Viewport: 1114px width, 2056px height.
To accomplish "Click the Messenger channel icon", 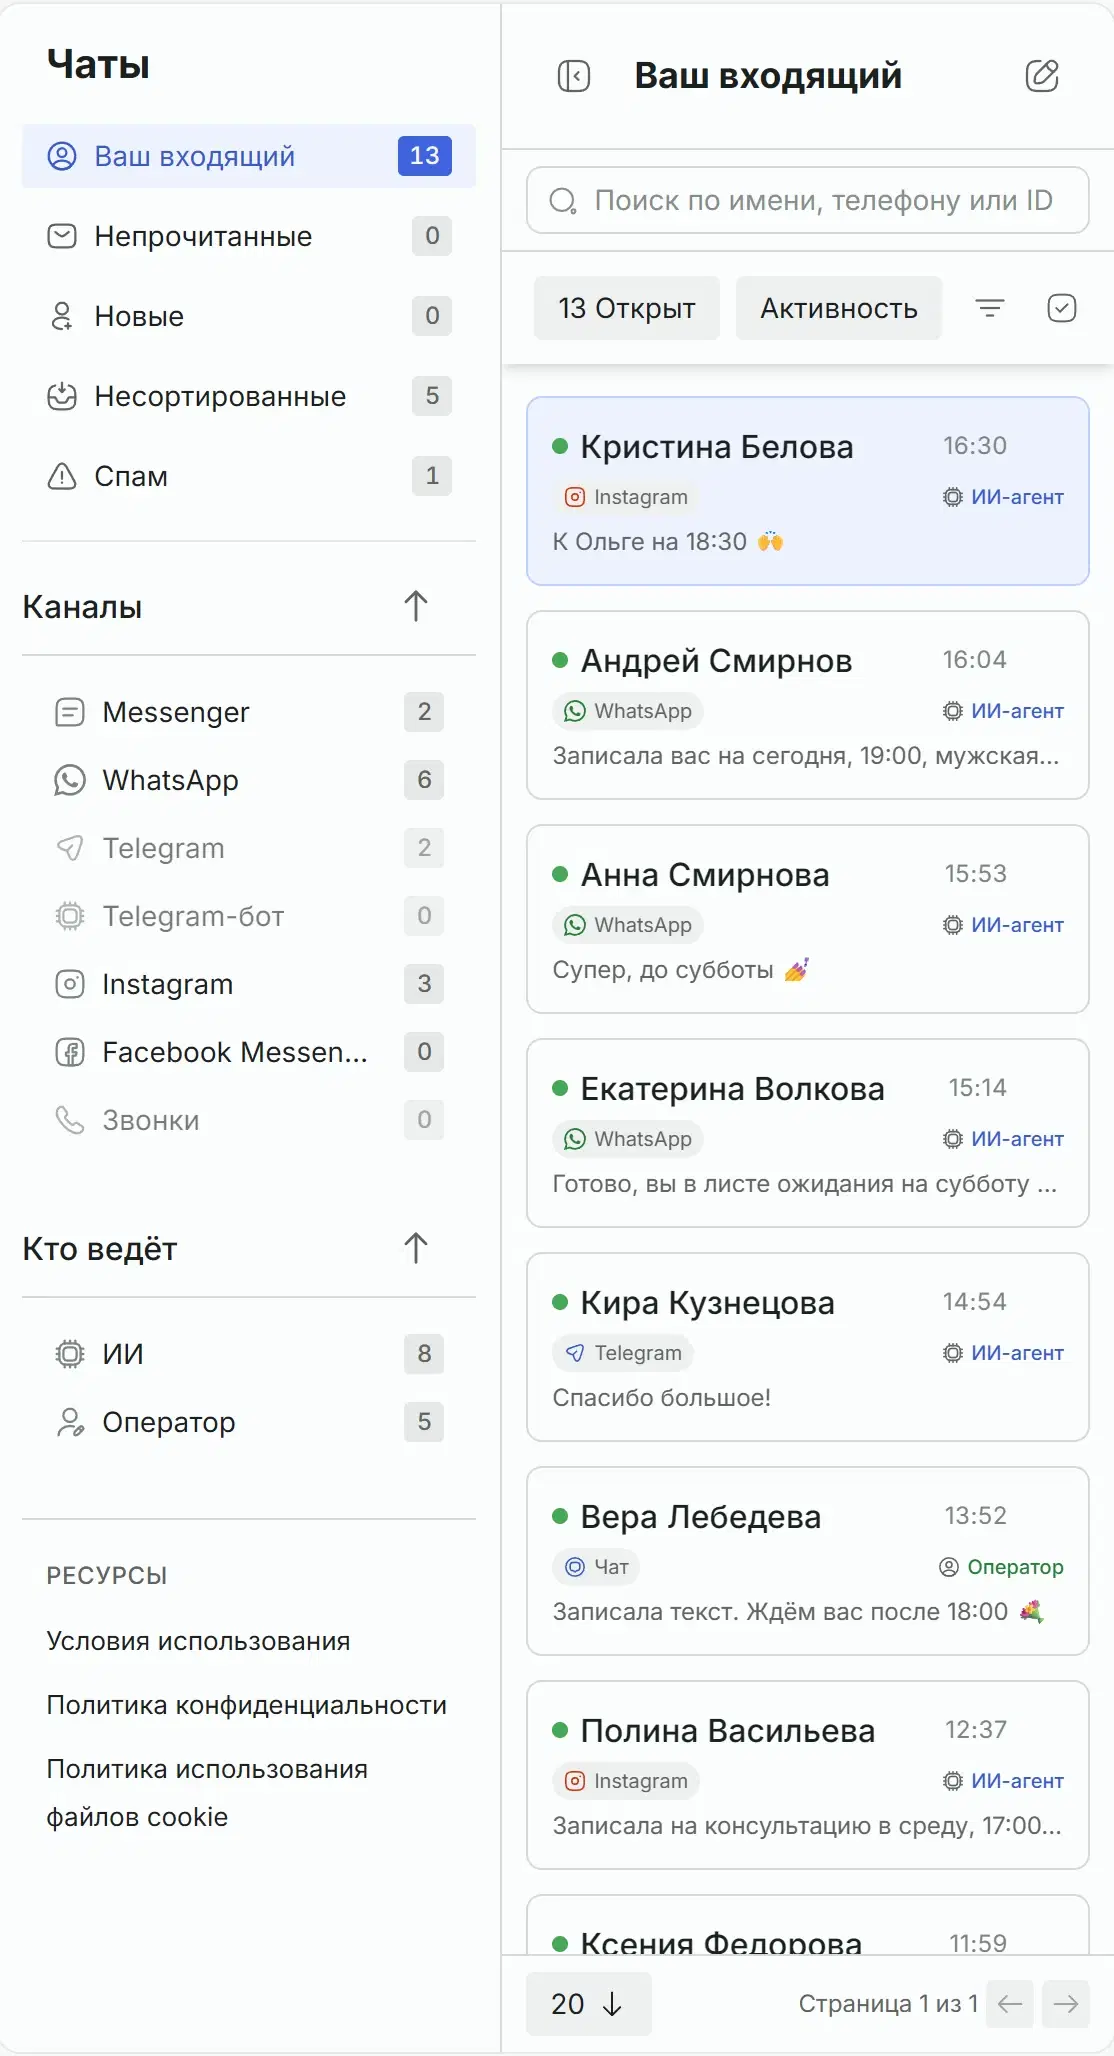I will [x=70, y=712].
